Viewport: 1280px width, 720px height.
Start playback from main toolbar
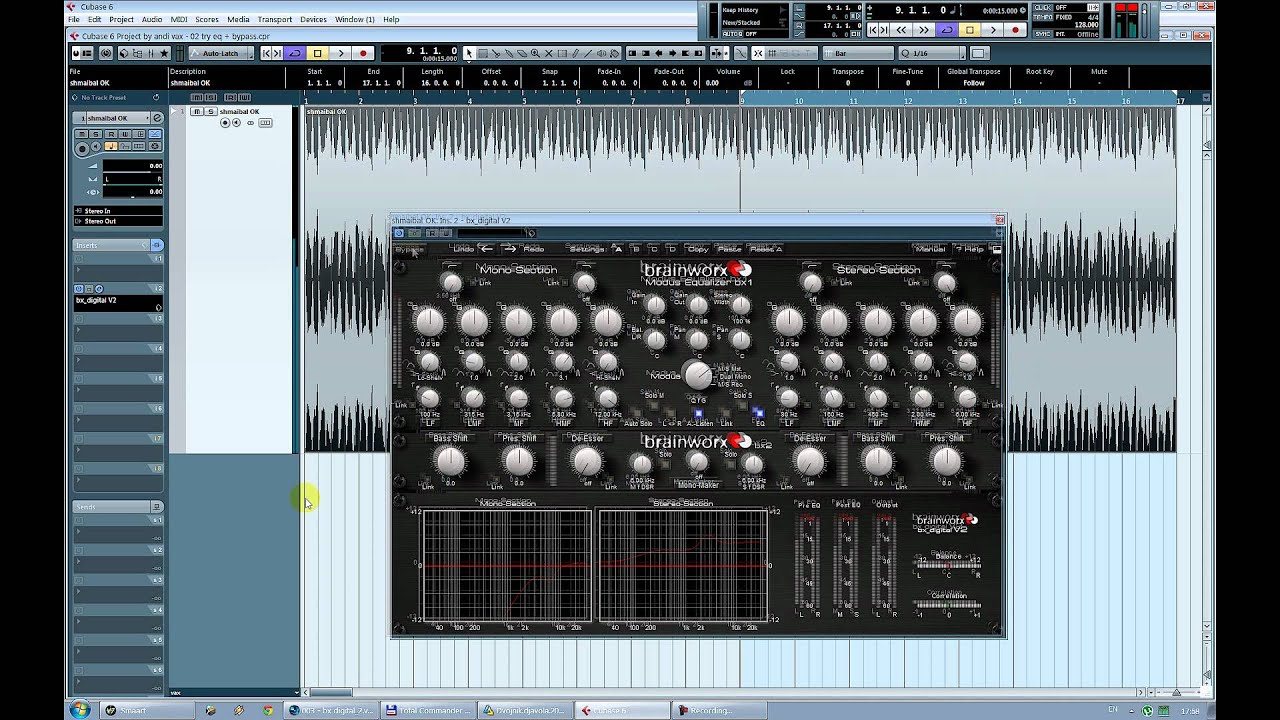[340, 53]
